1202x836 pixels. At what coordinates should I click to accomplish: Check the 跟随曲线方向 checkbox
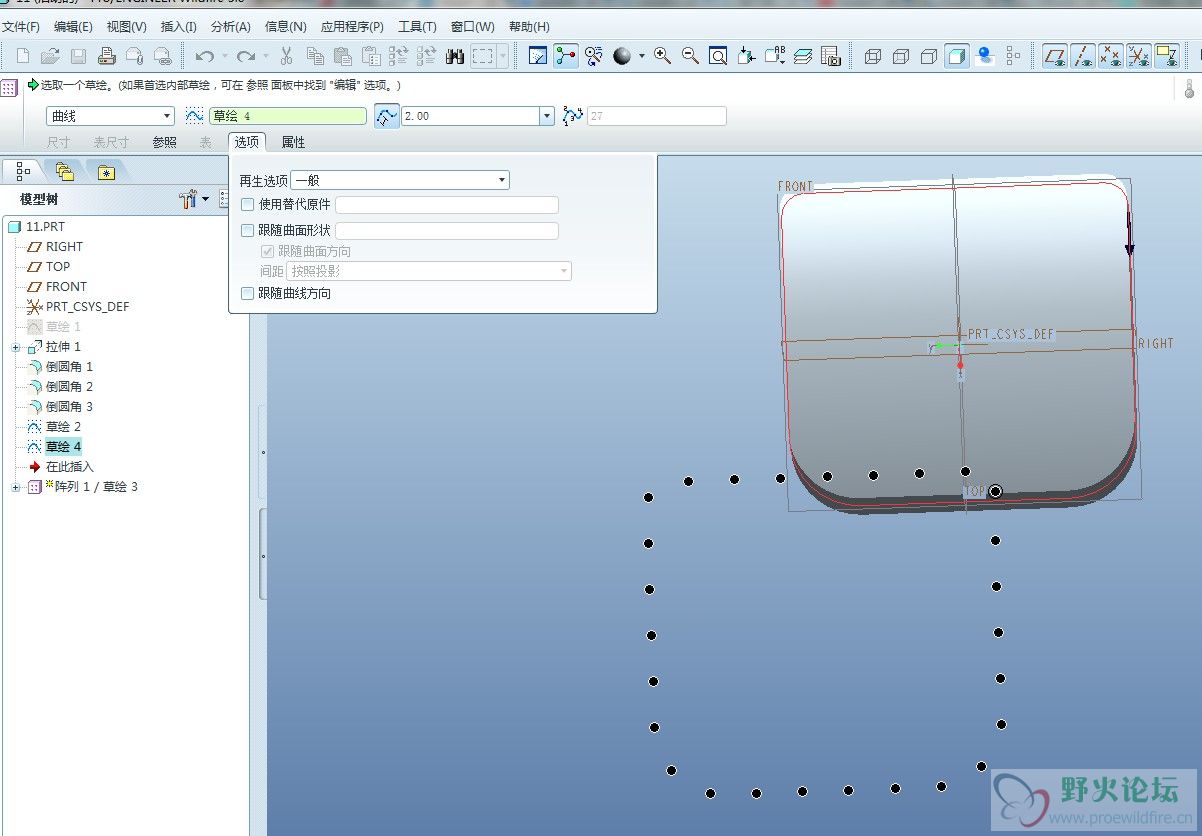click(x=248, y=294)
